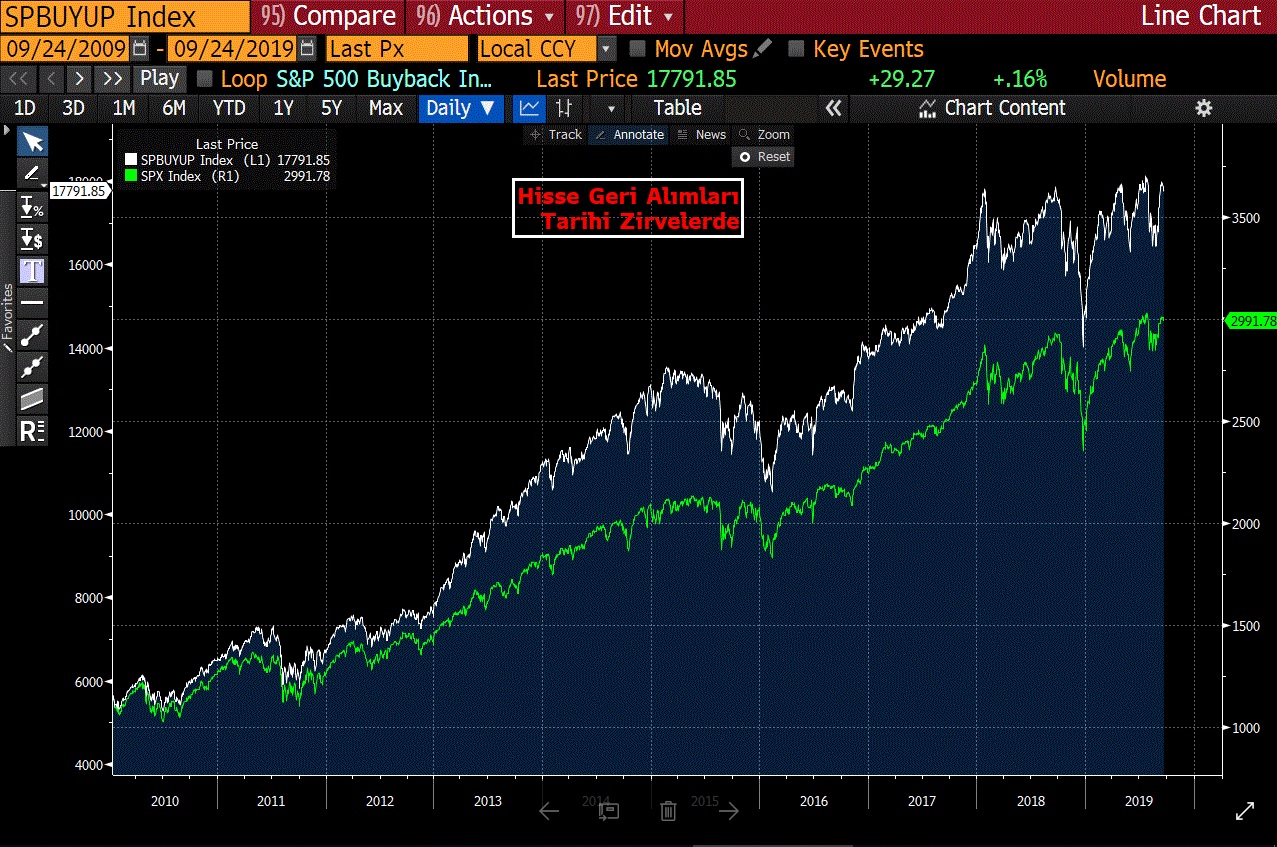Switch to bar chart style
The height and width of the screenshot is (847, 1277).
pos(563,108)
